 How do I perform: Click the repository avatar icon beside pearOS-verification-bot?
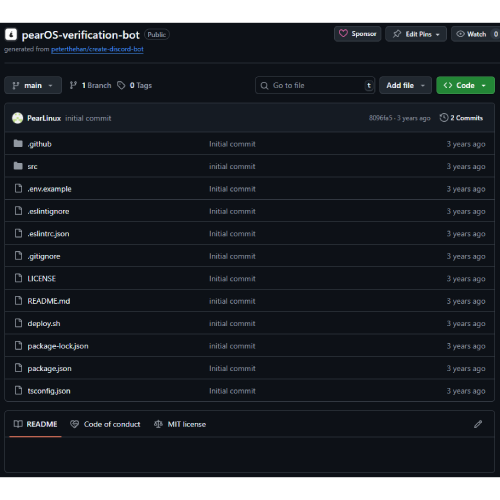[11, 34]
